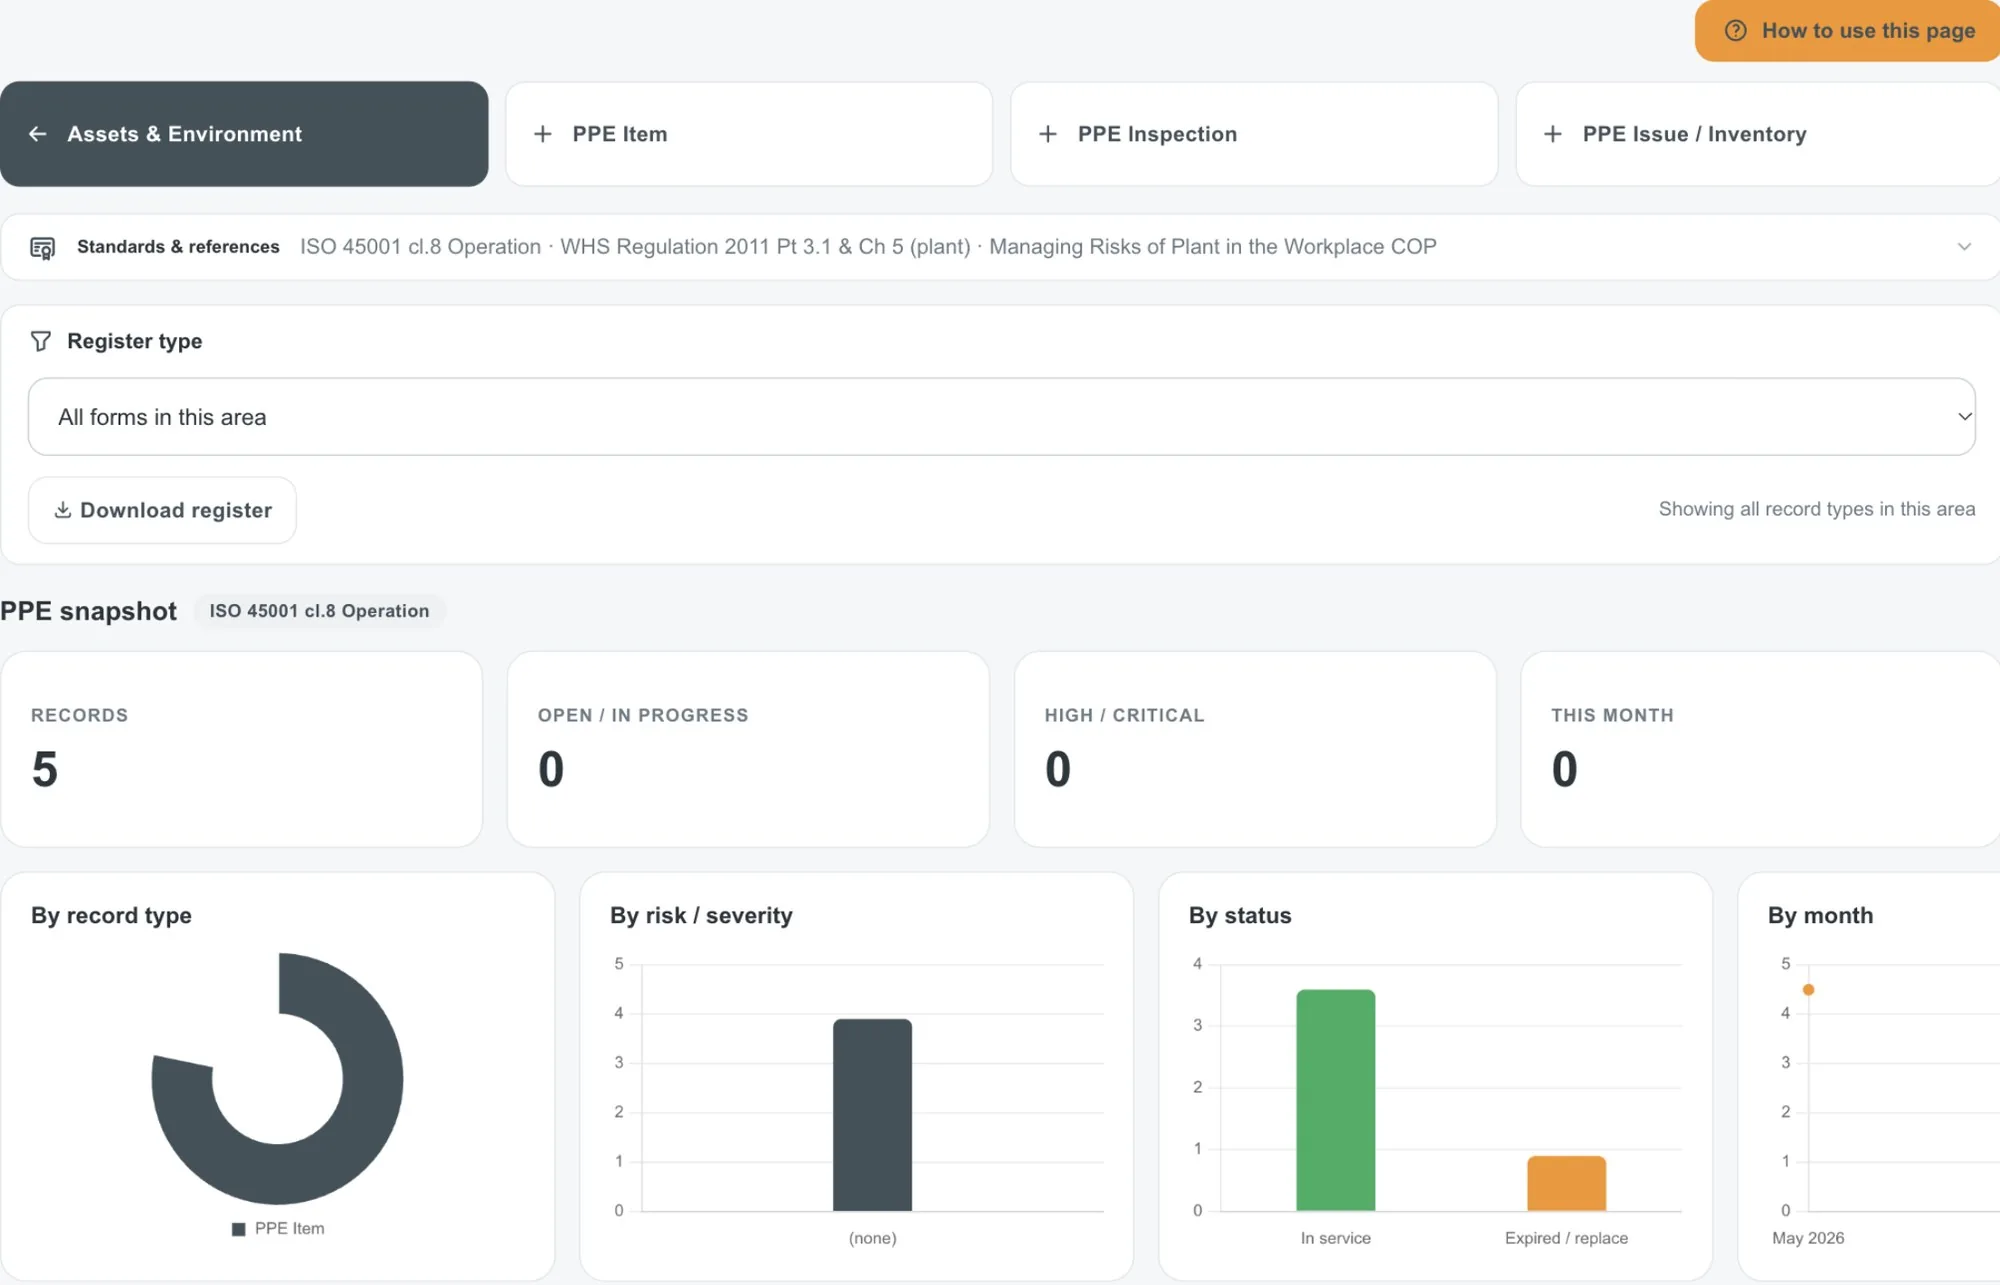Viewport: 2000px width, 1285px height.
Task: Add a PPE Issue / Inventory record
Action: [1758, 134]
